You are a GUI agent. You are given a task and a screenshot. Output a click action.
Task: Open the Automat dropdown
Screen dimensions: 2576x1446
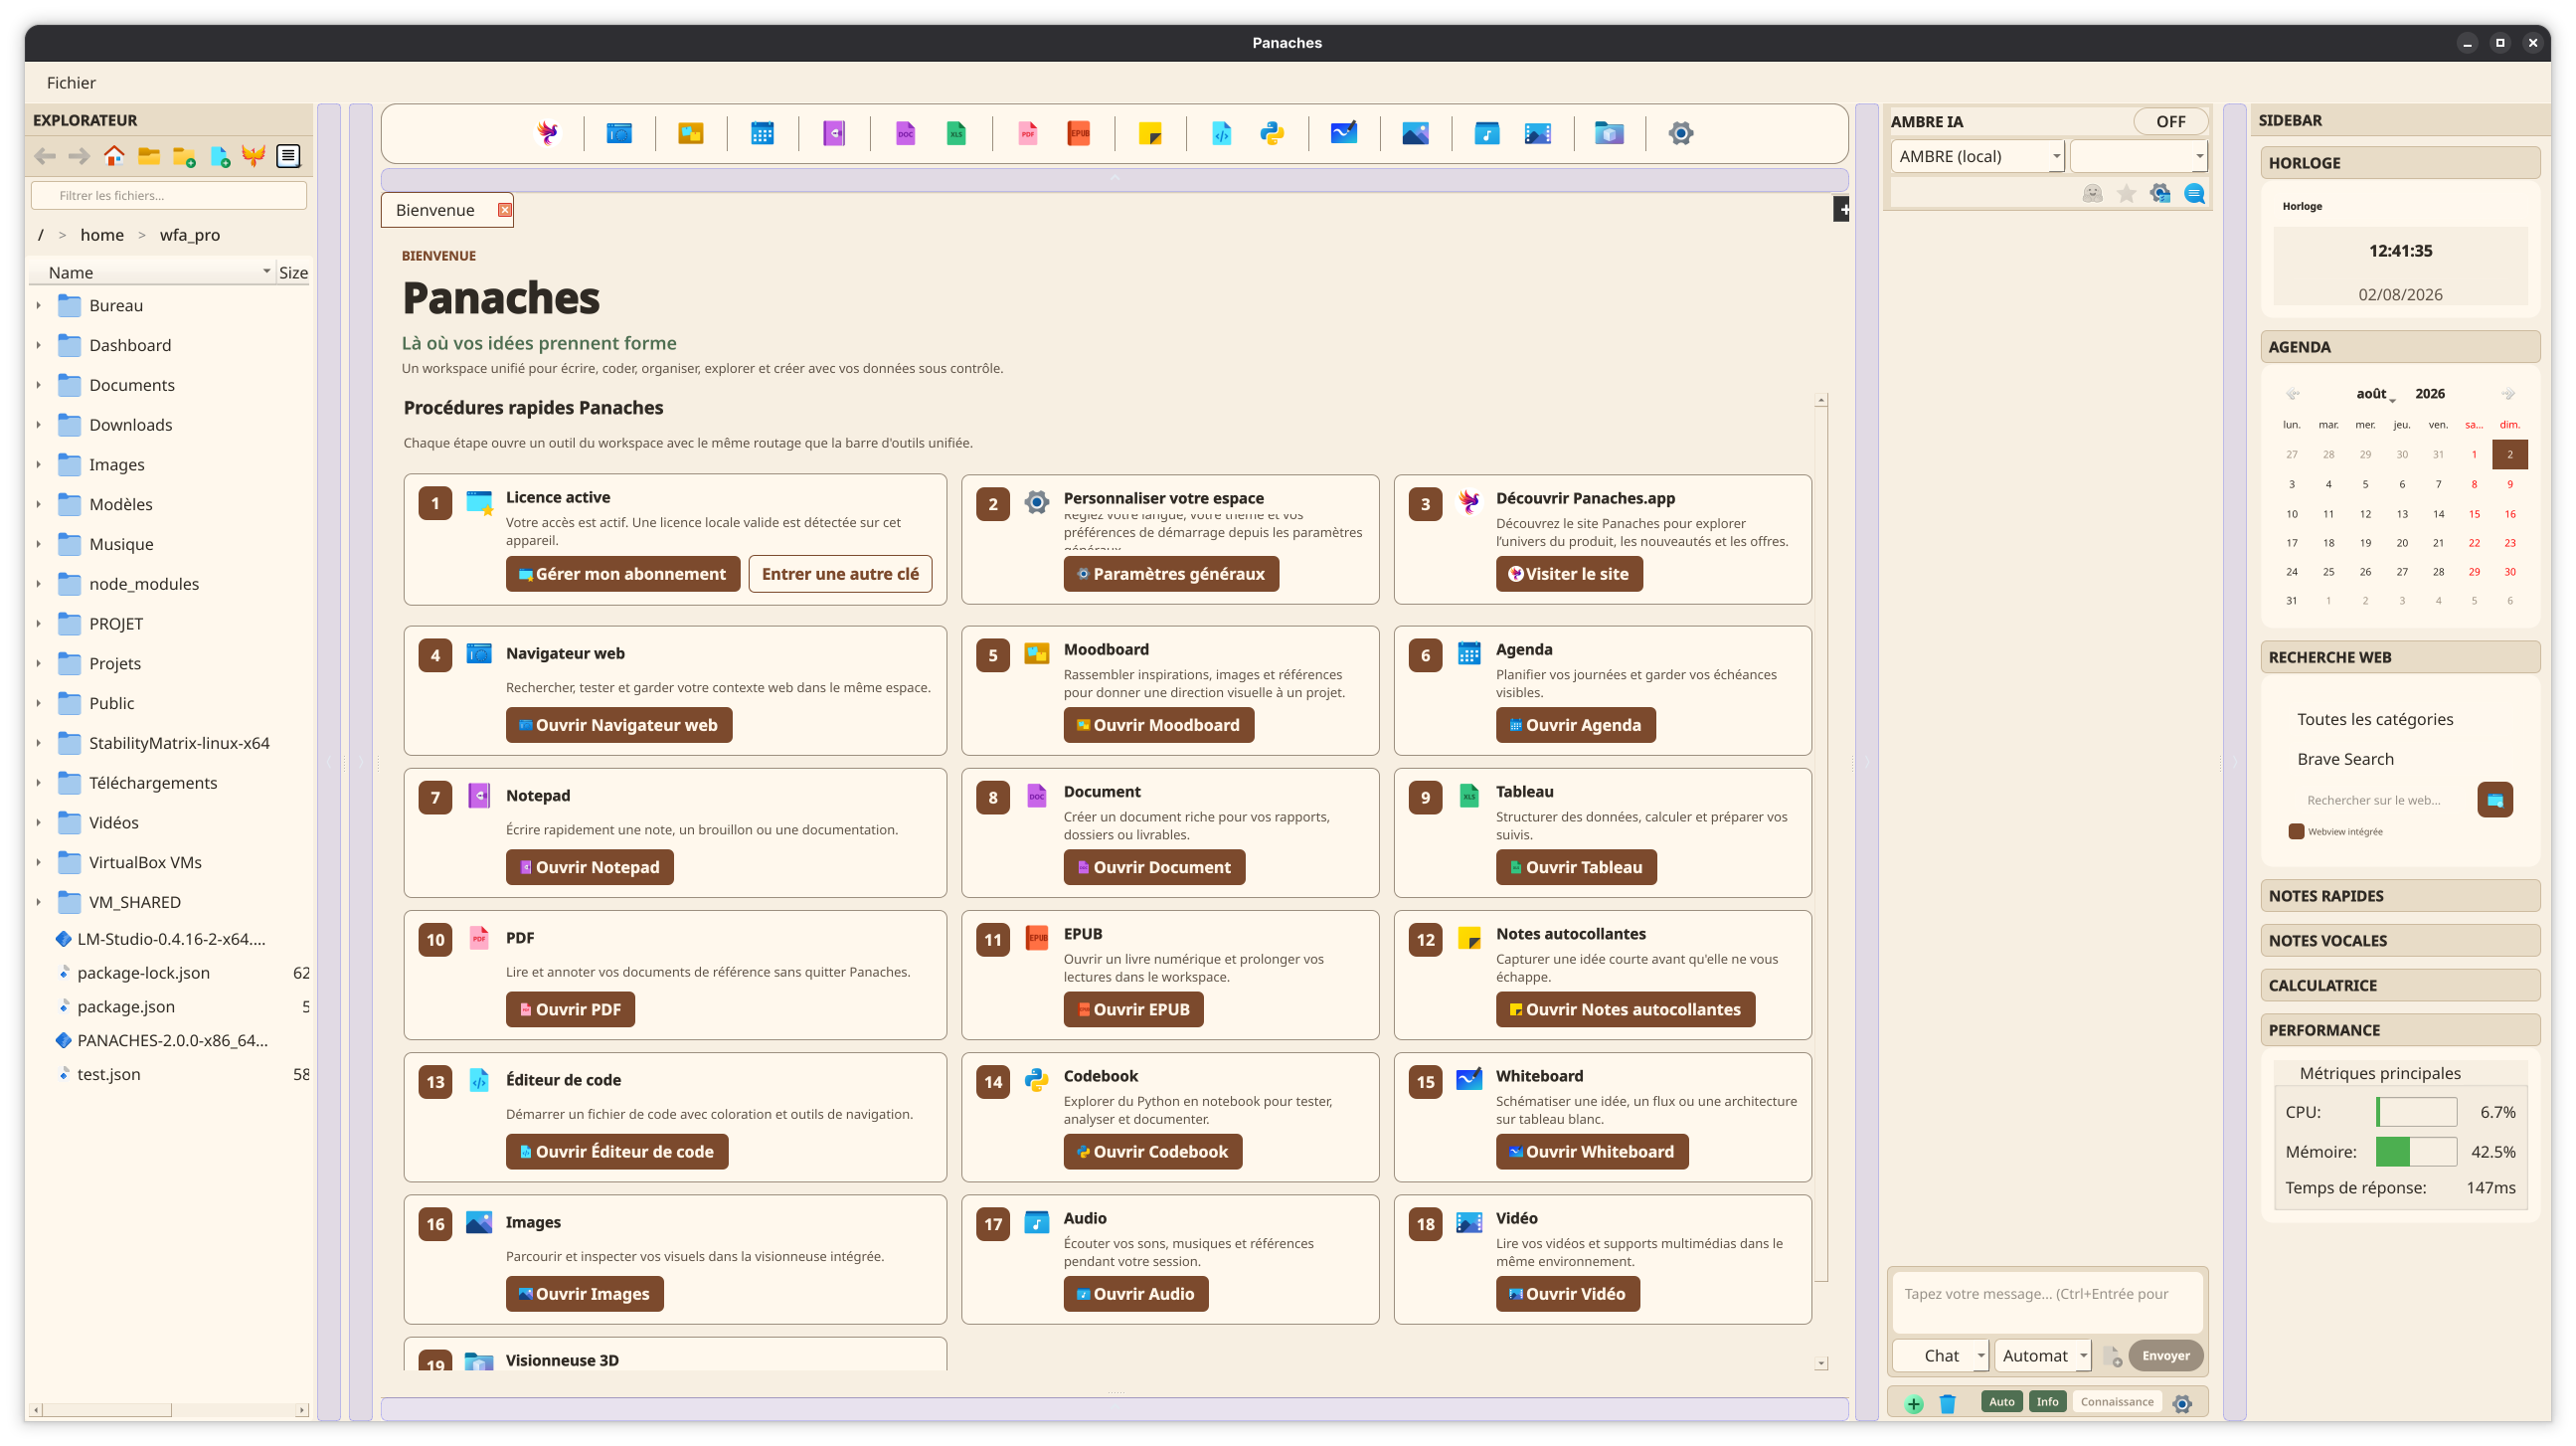click(x=2042, y=1355)
